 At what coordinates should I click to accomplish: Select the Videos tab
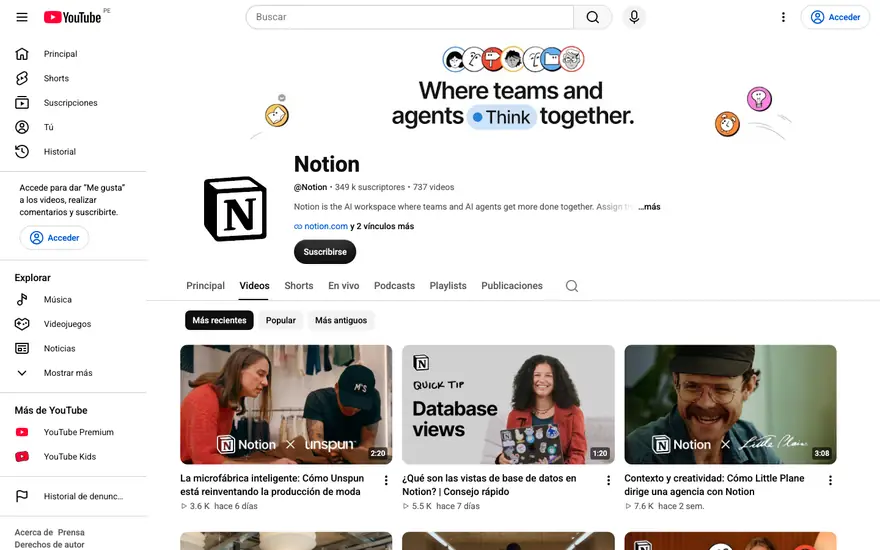point(254,286)
